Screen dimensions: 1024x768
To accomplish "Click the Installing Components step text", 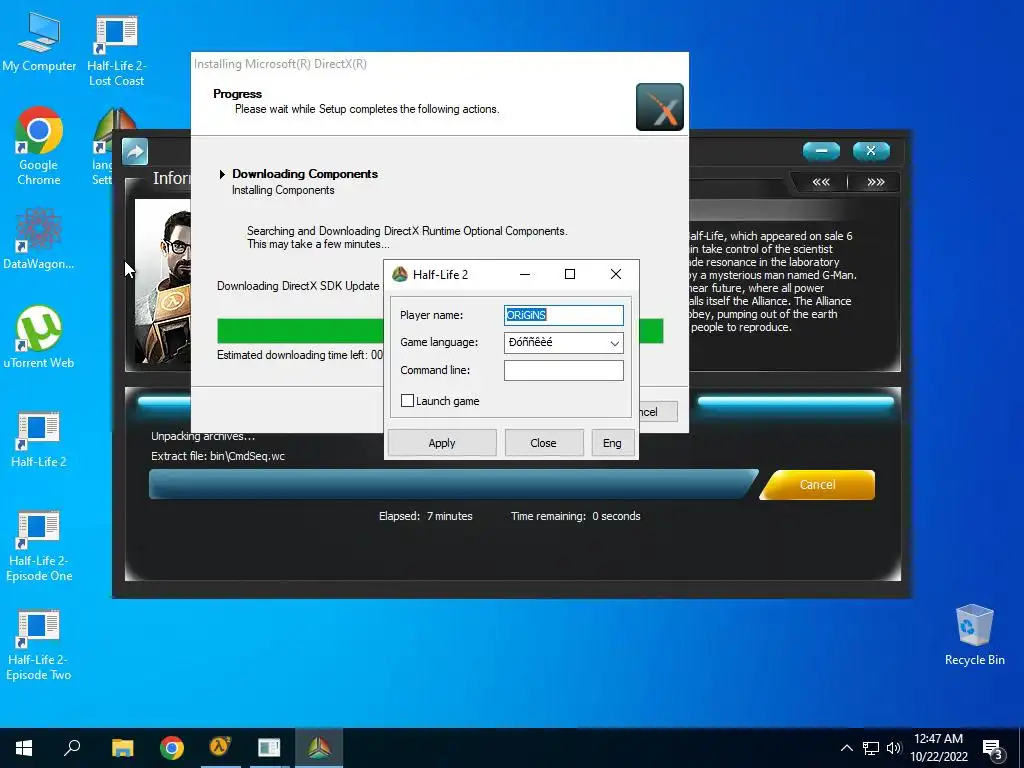I will [283, 190].
